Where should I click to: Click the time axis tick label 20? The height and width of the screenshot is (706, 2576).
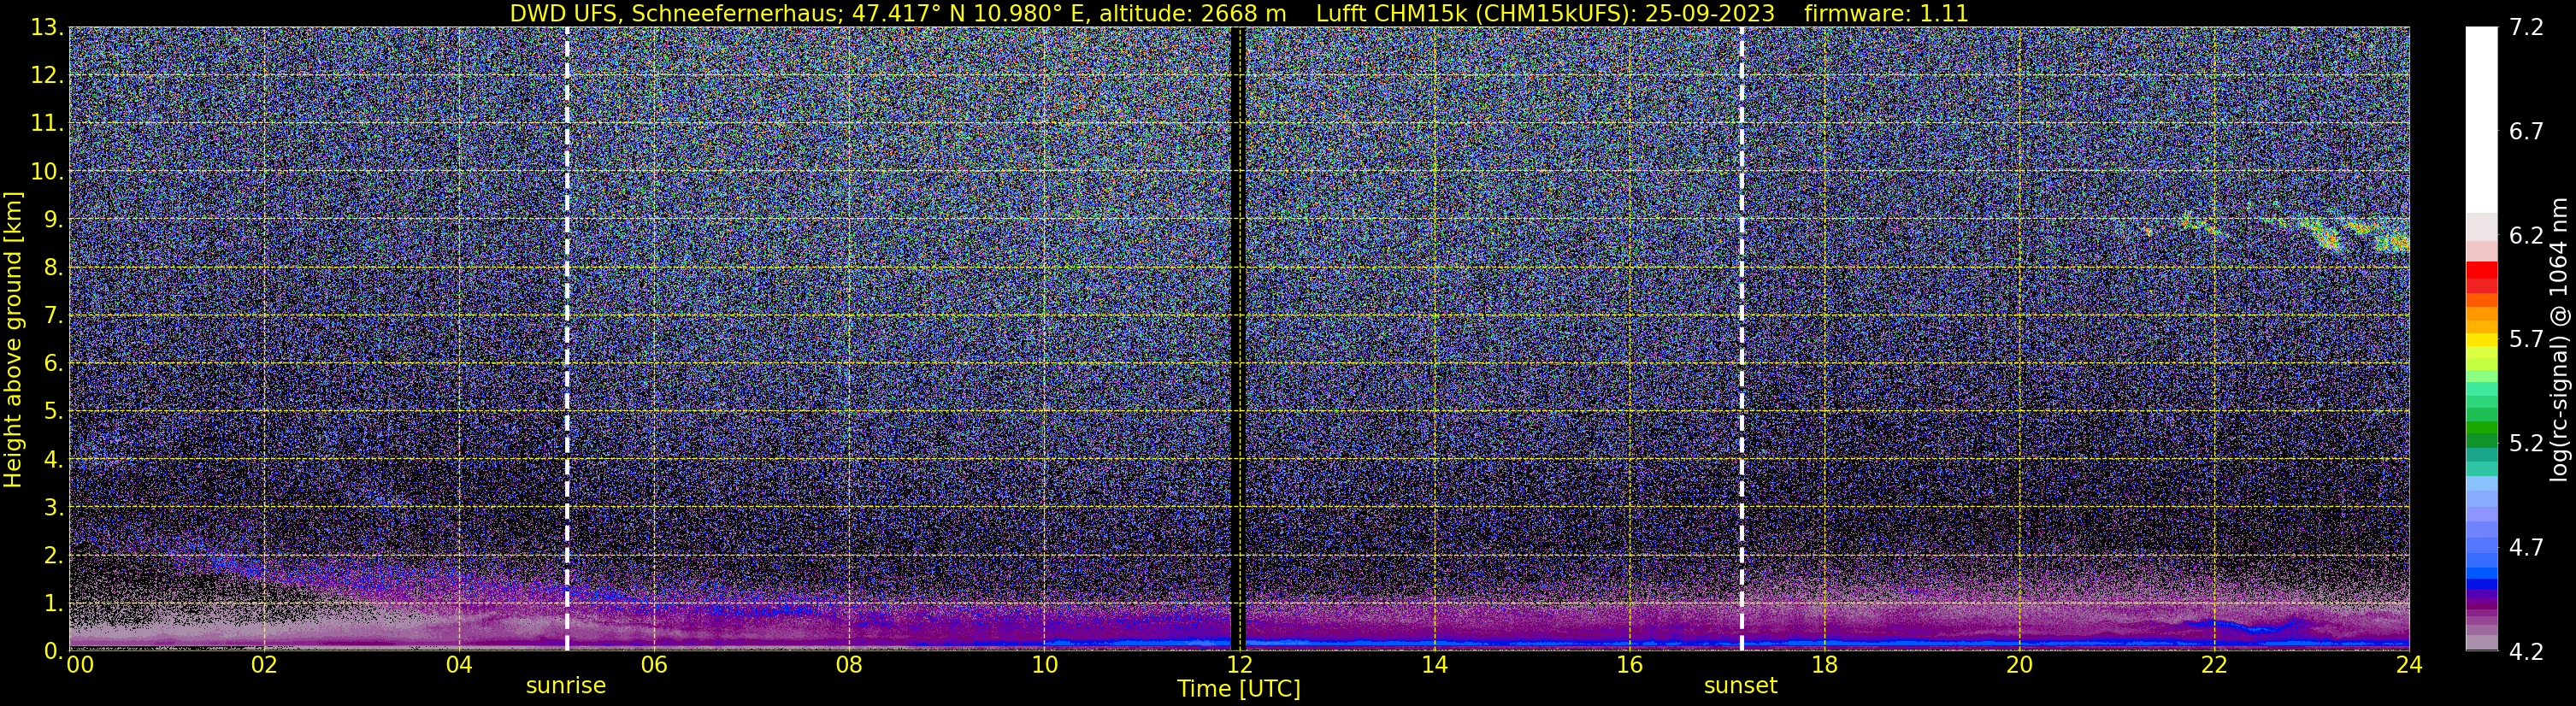[2019, 665]
